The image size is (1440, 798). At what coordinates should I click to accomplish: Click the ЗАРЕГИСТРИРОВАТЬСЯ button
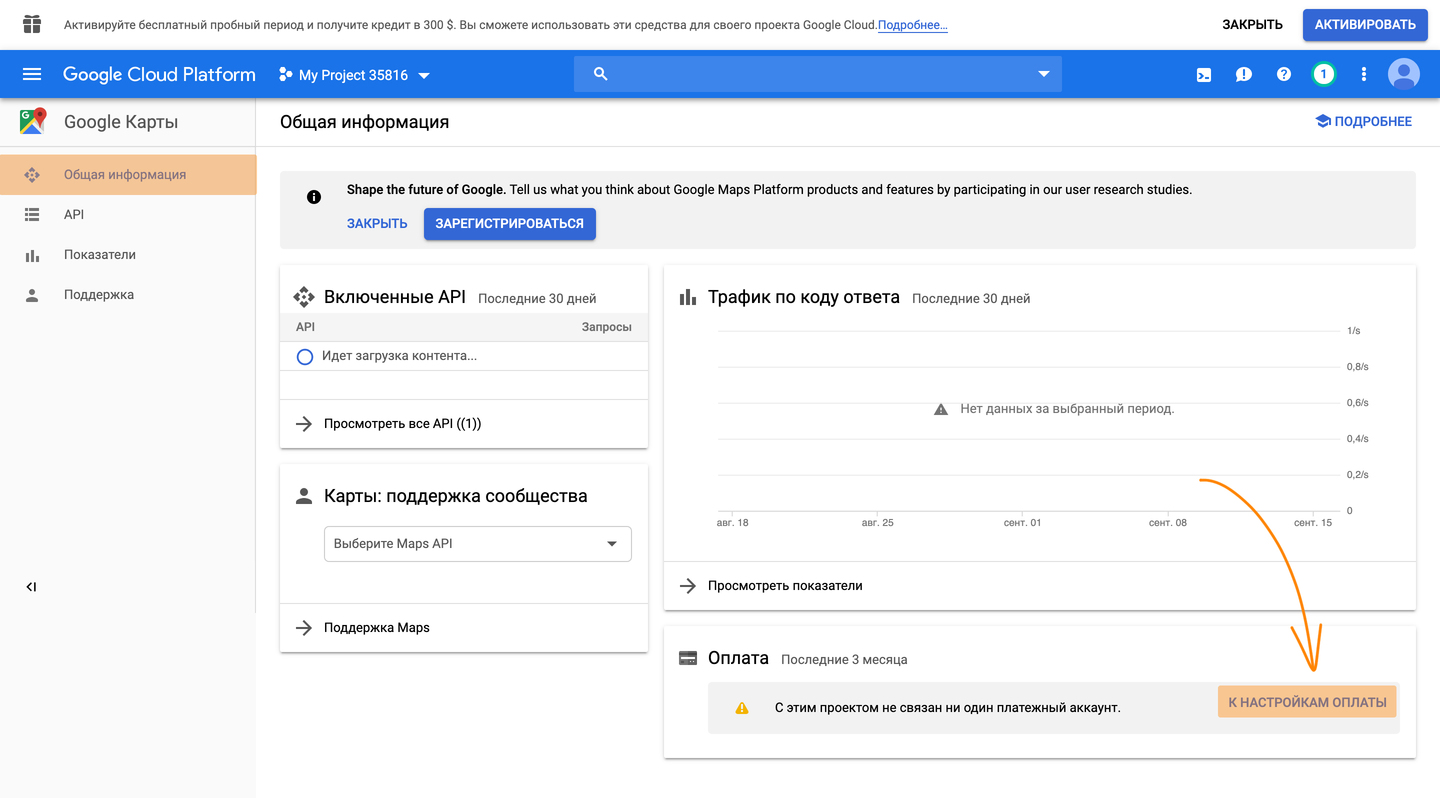(509, 224)
